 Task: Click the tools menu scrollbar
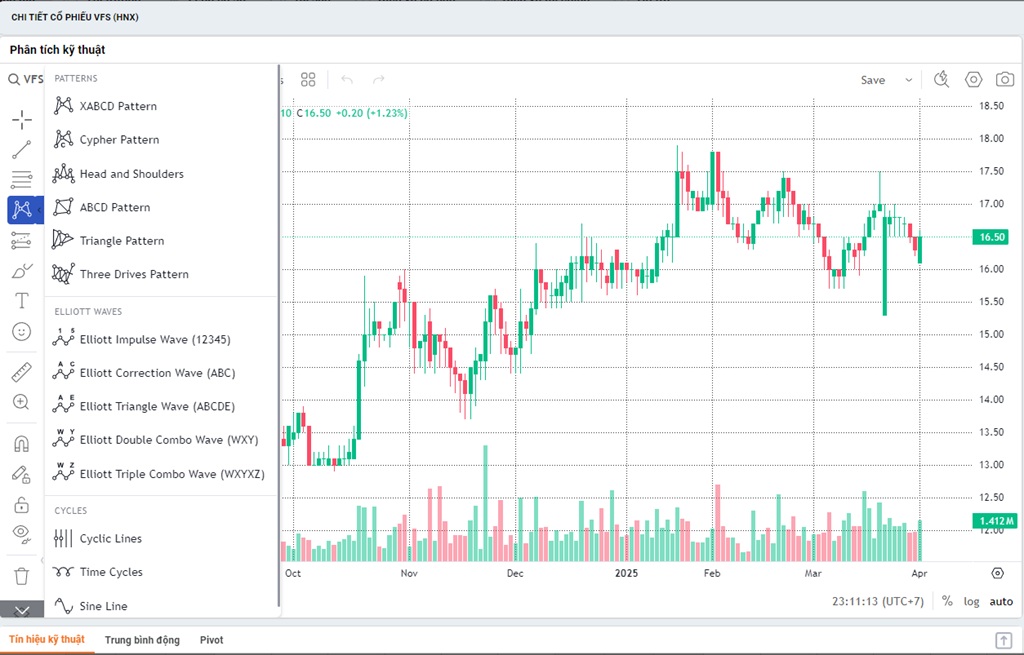click(279, 336)
